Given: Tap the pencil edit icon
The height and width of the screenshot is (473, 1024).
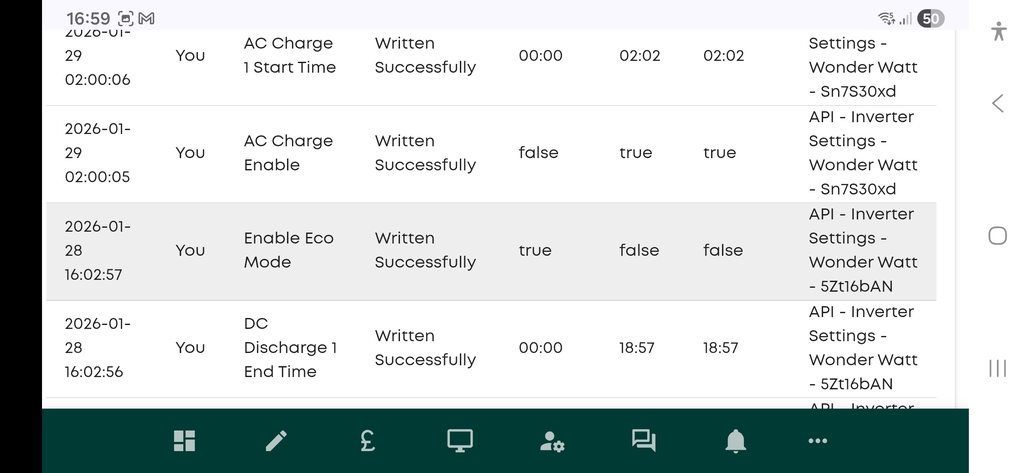Looking at the screenshot, I should [276, 441].
